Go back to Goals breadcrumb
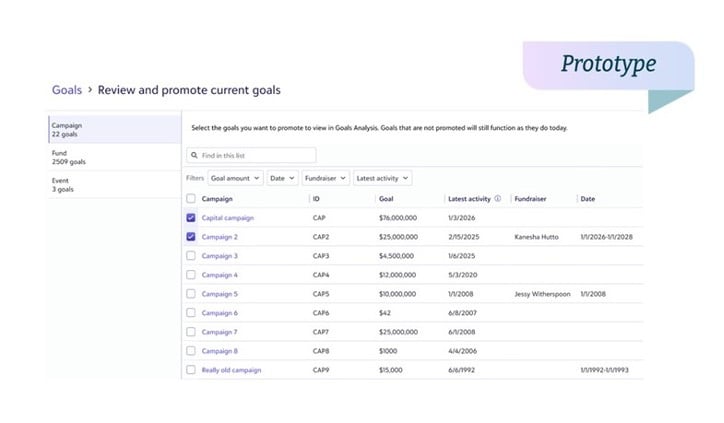Viewport: 724px width, 423px height. pyautogui.click(x=66, y=90)
